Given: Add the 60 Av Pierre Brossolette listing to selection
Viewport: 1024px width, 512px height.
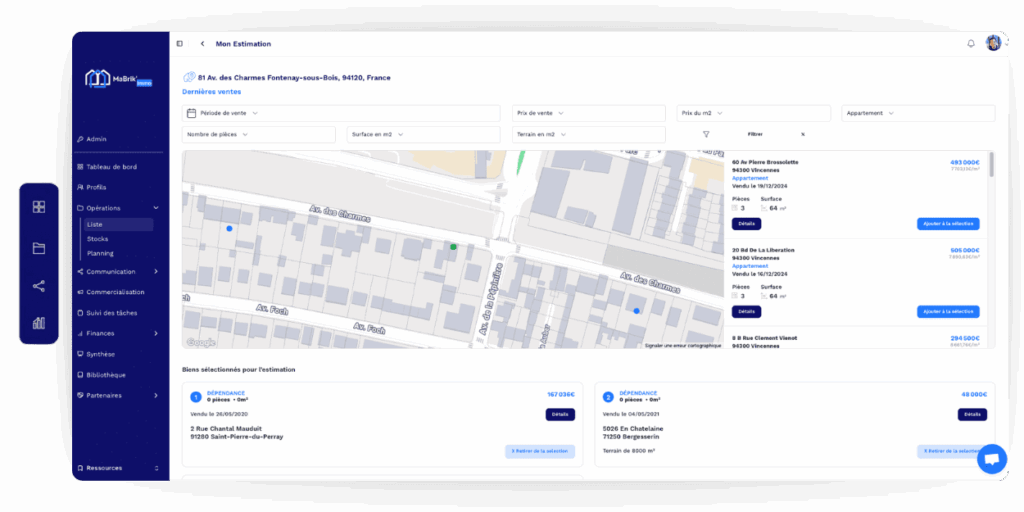Looking at the screenshot, I should pos(947,224).
